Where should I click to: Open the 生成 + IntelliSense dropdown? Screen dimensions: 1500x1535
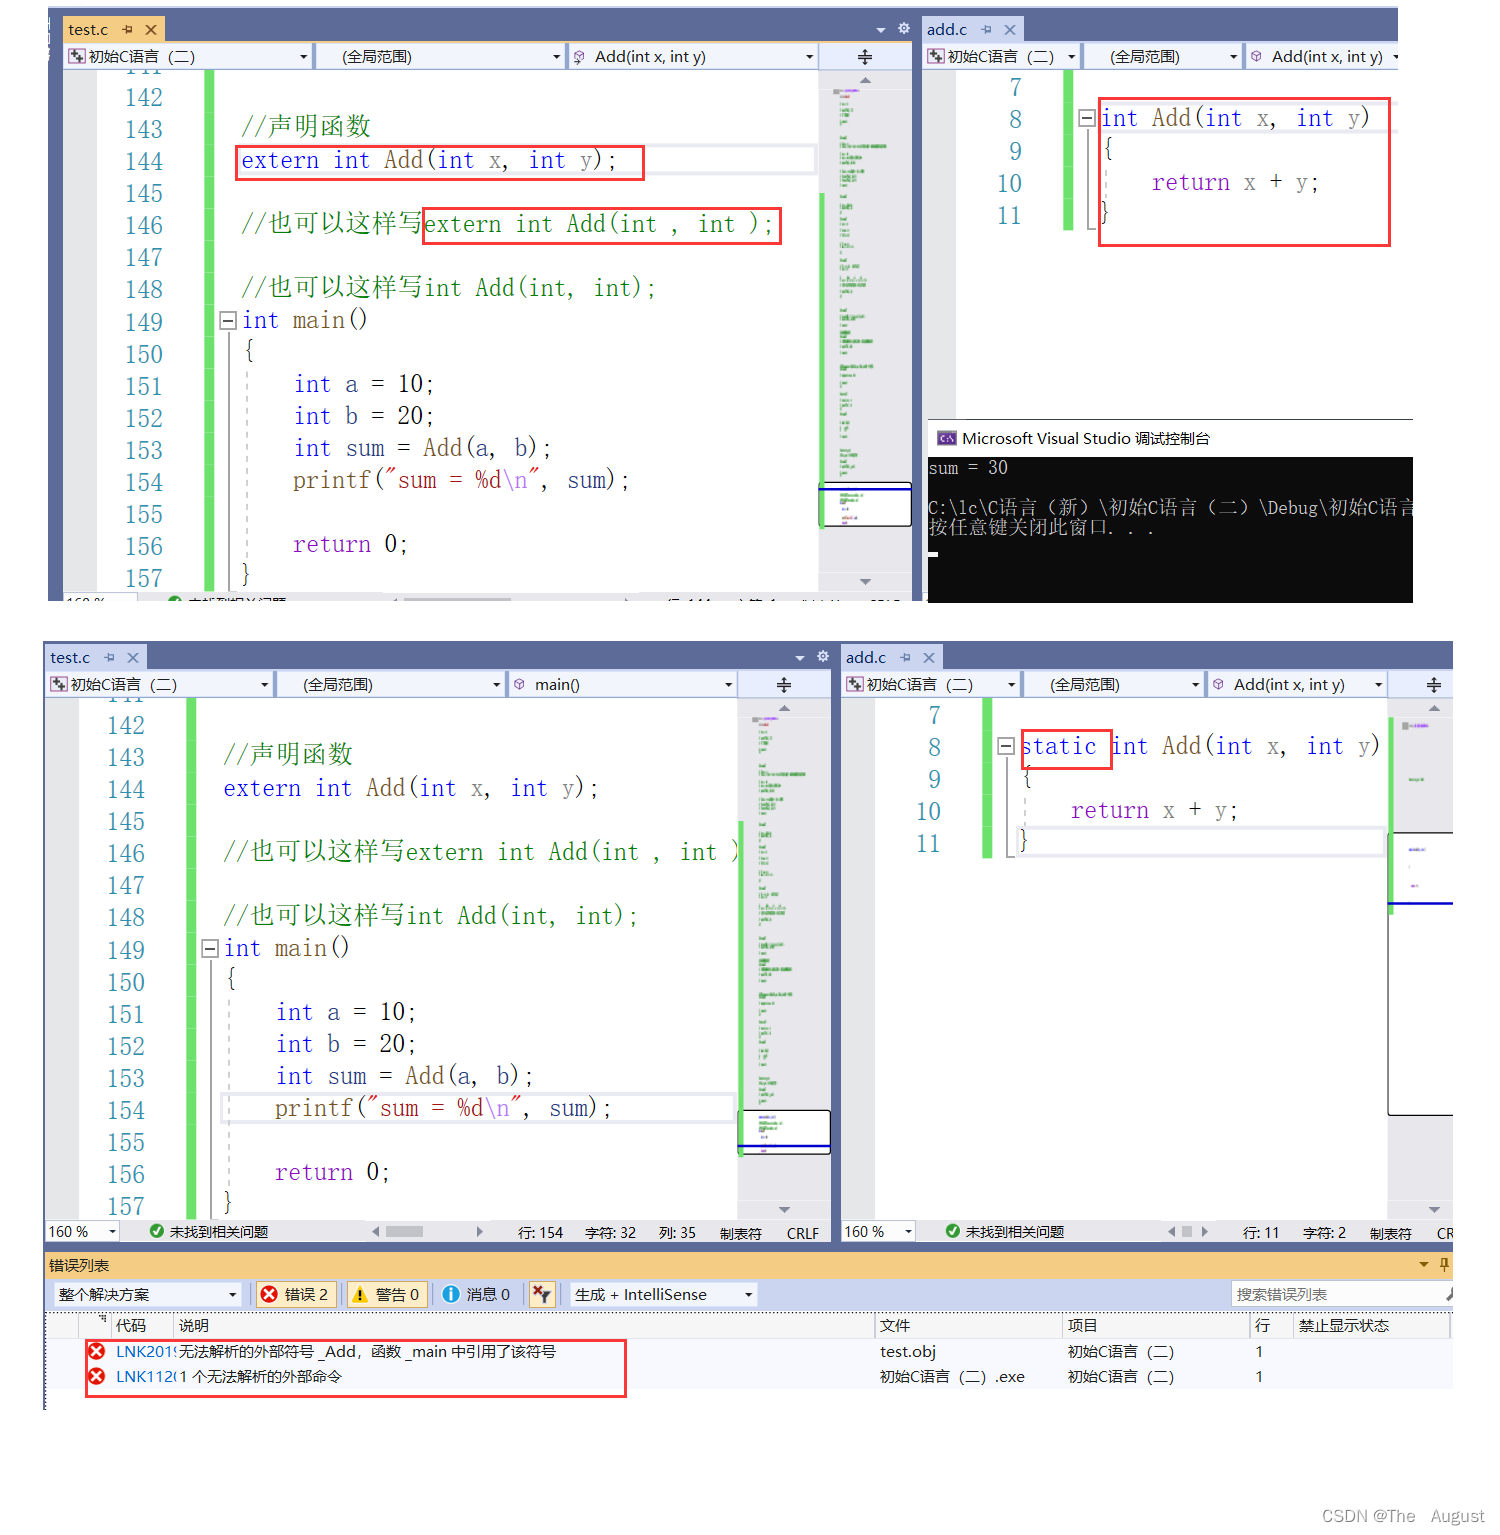pyautogui.click(x=664, y=1294)
